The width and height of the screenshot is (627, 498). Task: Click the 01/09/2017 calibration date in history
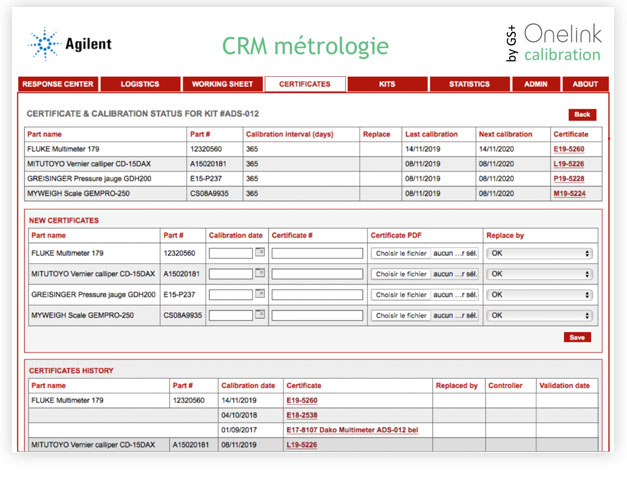(239, 430)
